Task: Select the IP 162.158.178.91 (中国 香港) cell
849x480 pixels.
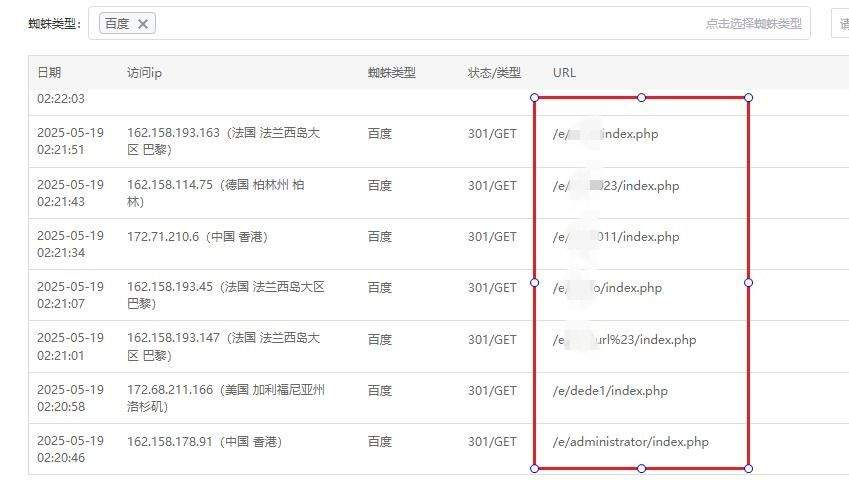Action: [x=204, y=442]
